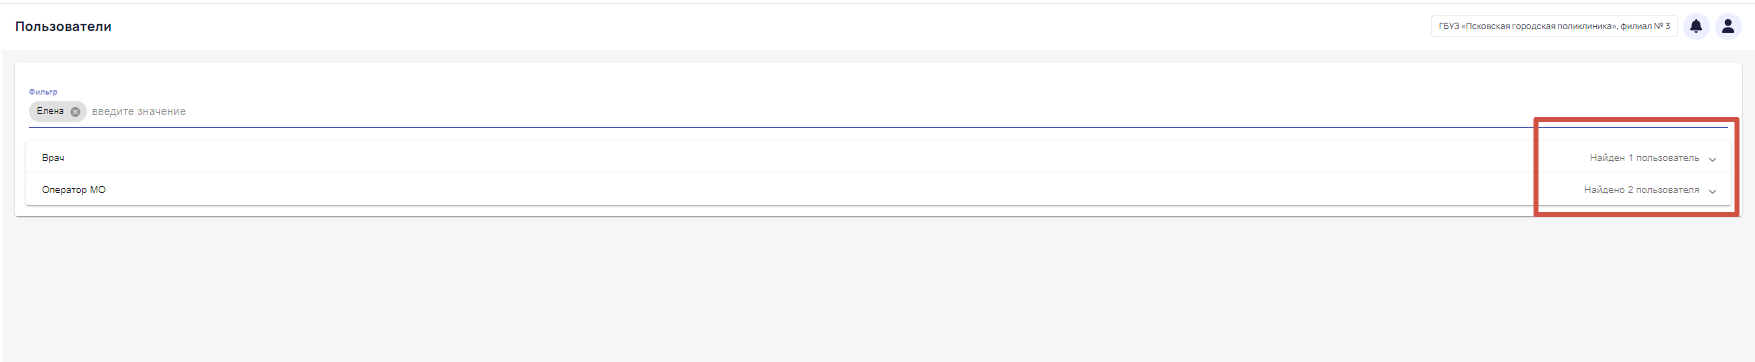
Task: Select the Оператор МО role label
Action: [74, 190]
